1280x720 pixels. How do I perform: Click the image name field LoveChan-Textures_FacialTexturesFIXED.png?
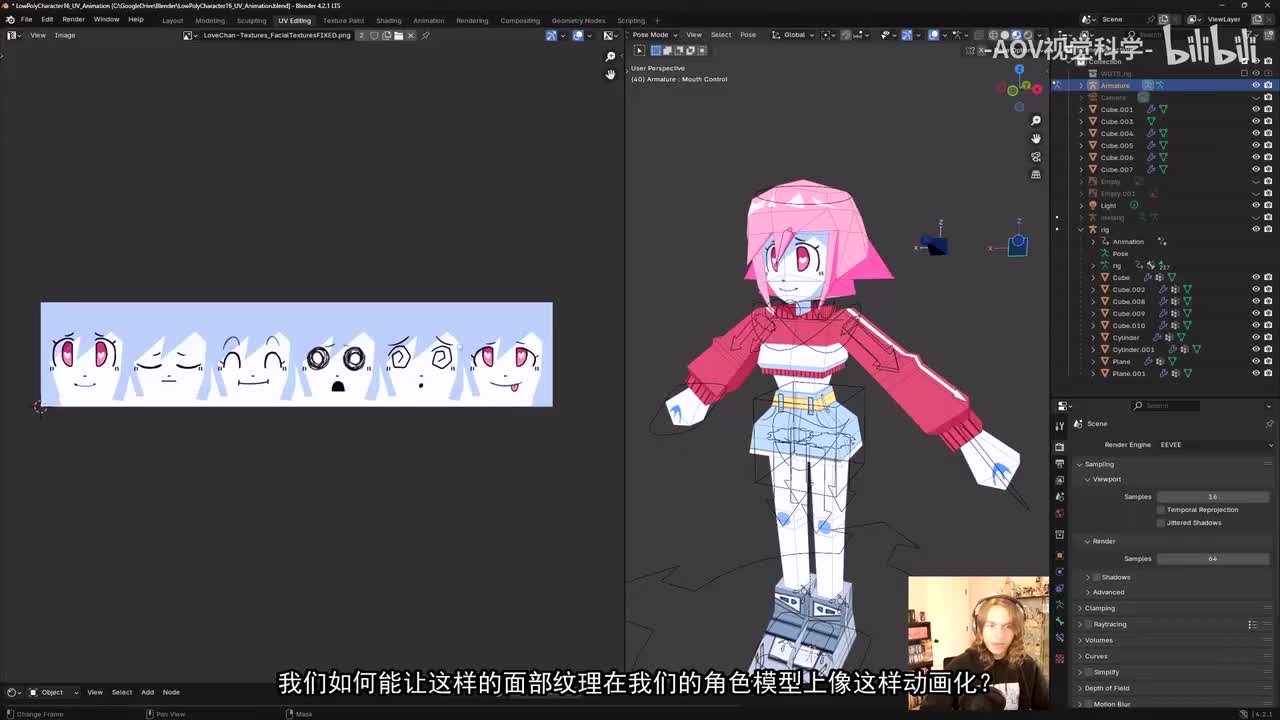point(277,35)
